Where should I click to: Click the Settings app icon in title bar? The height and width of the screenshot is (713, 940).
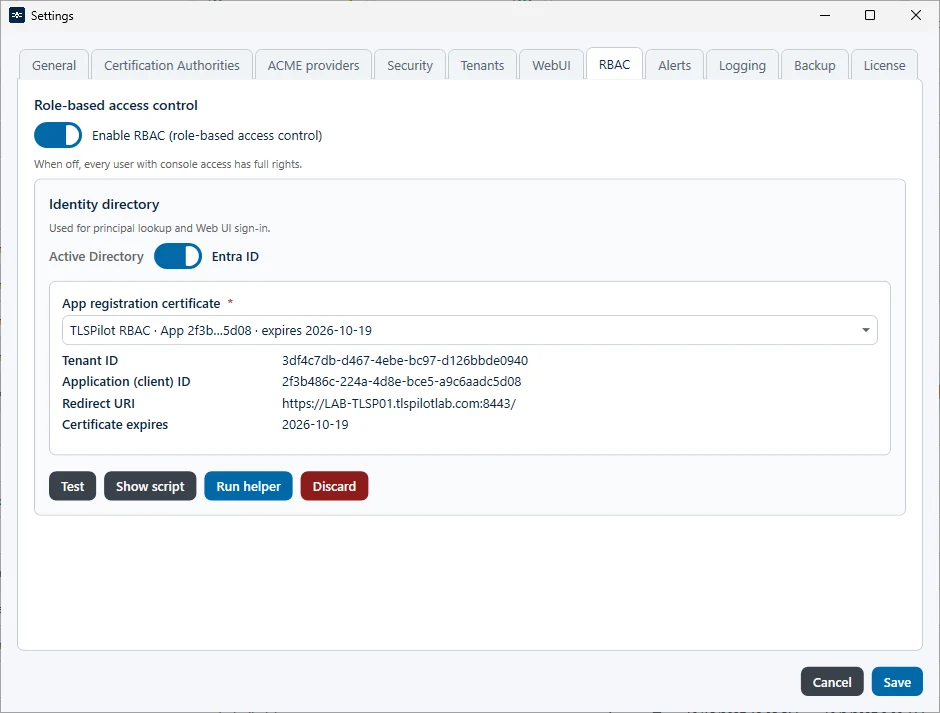coord(17,16)
